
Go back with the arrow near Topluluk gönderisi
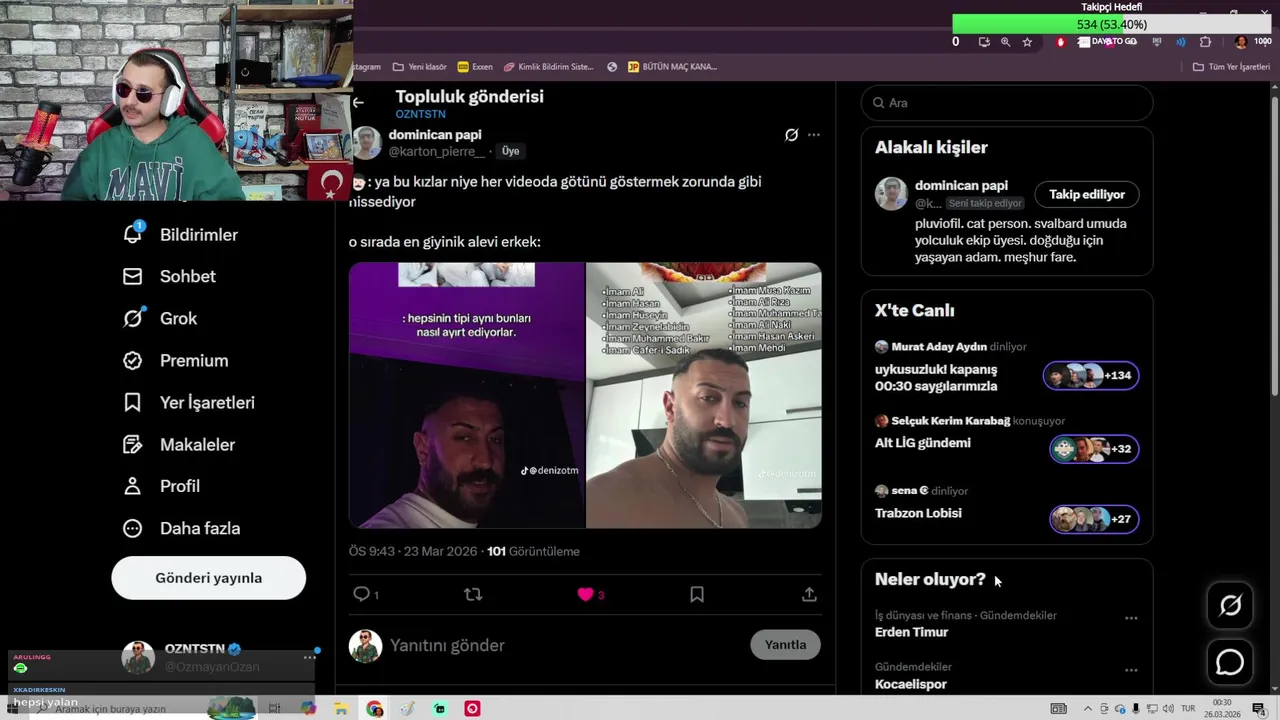(x=358, y=102)
